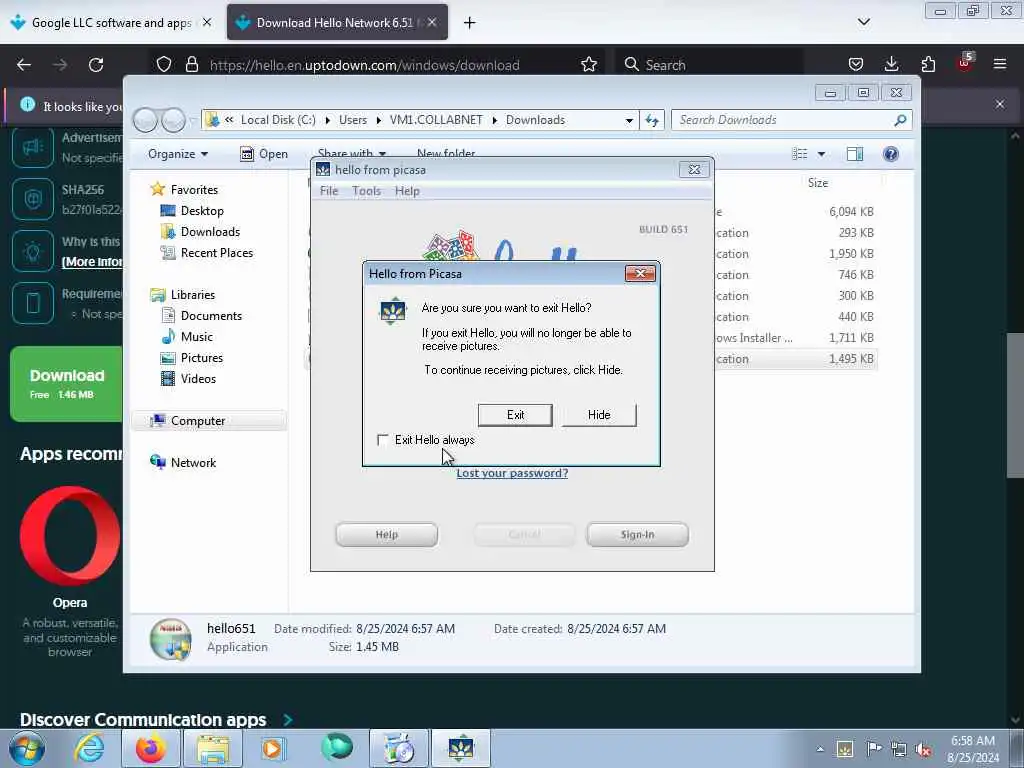Click the list all tabs arrow
Viewport: 1024px width, 768px height.
863,23
